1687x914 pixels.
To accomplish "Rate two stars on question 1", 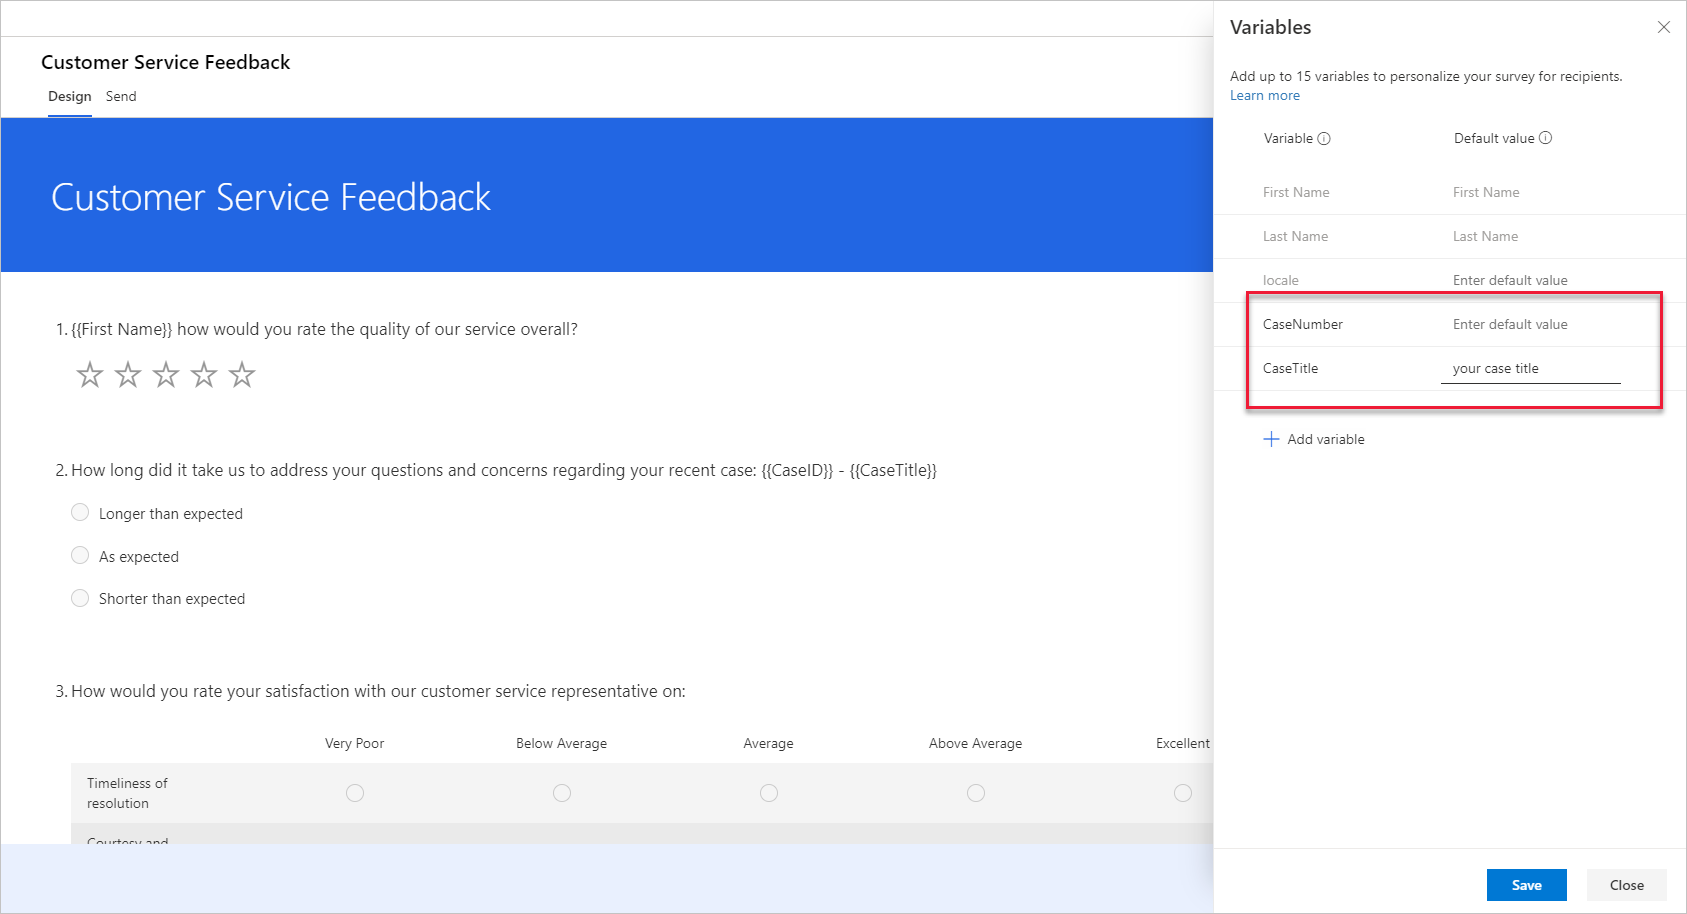I will pos(128,375).
